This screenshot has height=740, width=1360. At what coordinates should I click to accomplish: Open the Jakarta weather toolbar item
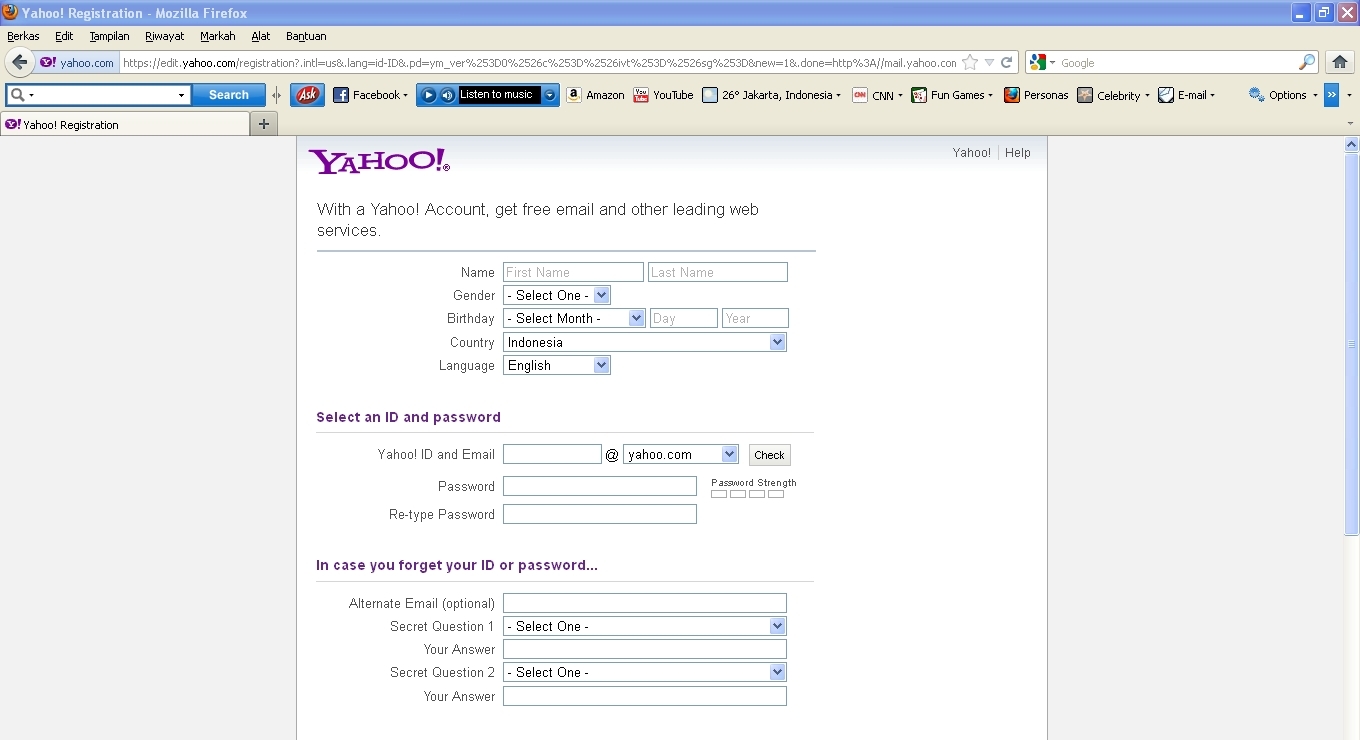(771, 95)
